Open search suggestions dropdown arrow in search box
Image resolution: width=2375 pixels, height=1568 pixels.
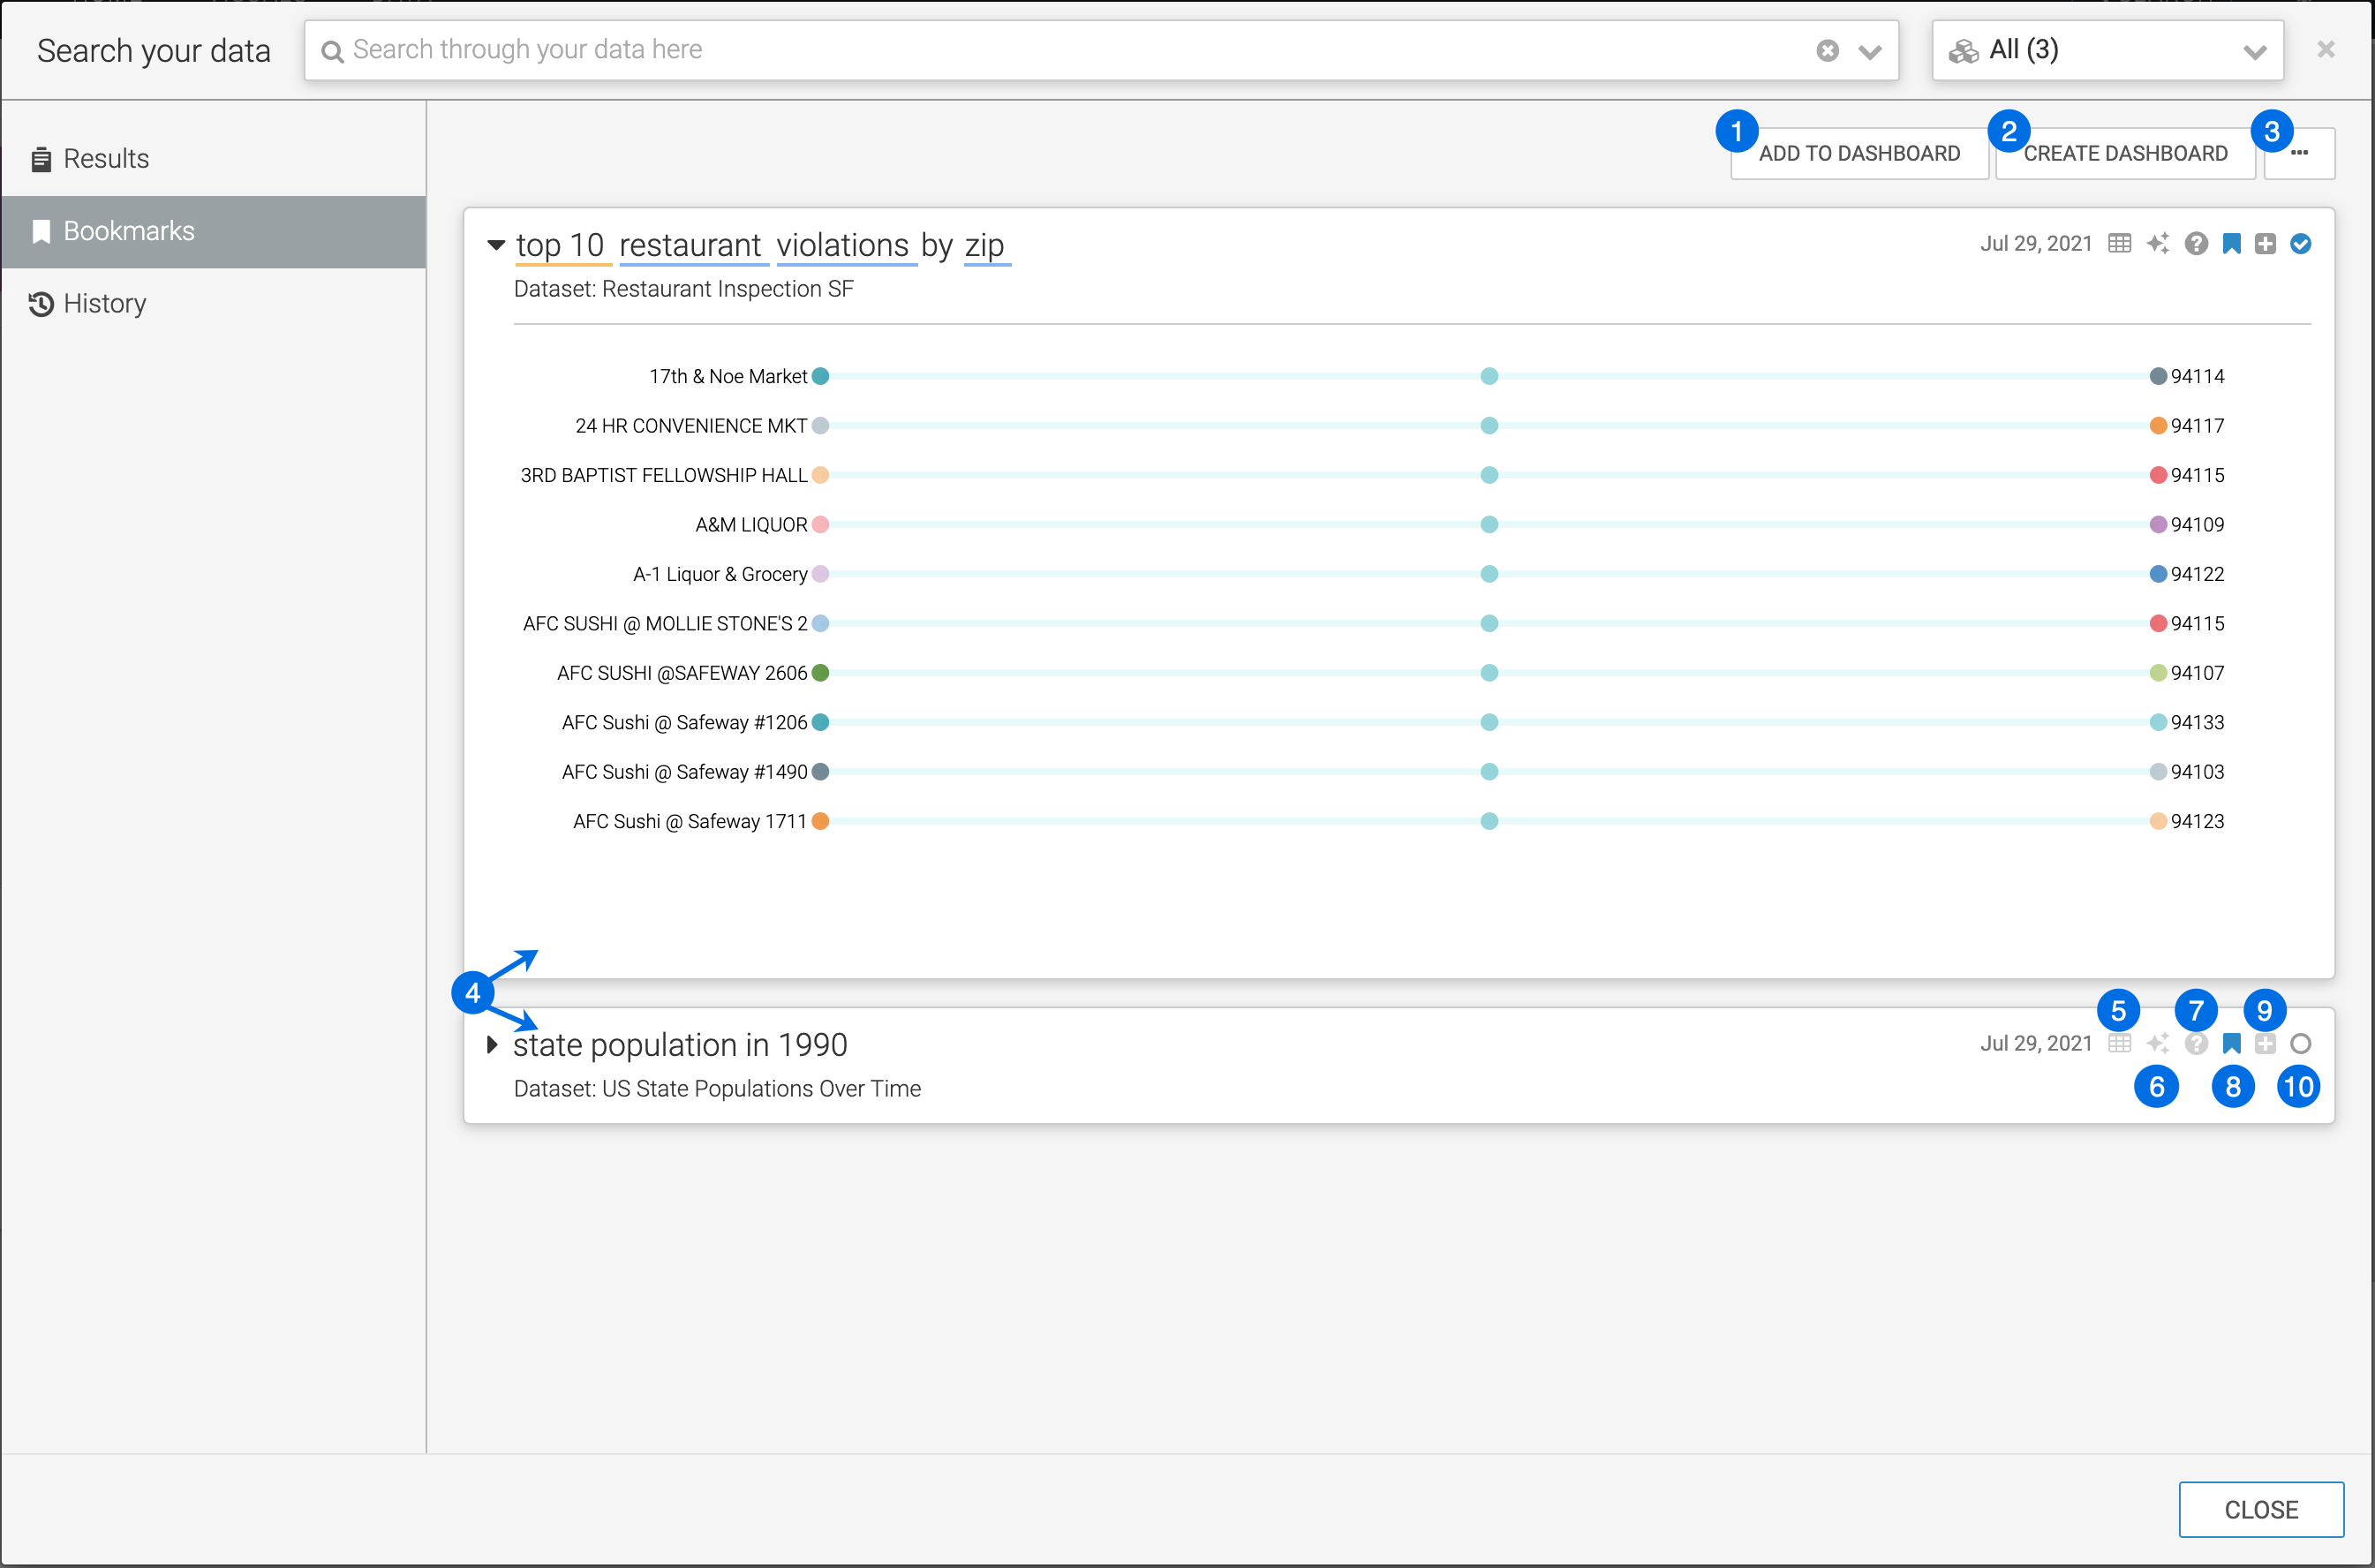1869,51
